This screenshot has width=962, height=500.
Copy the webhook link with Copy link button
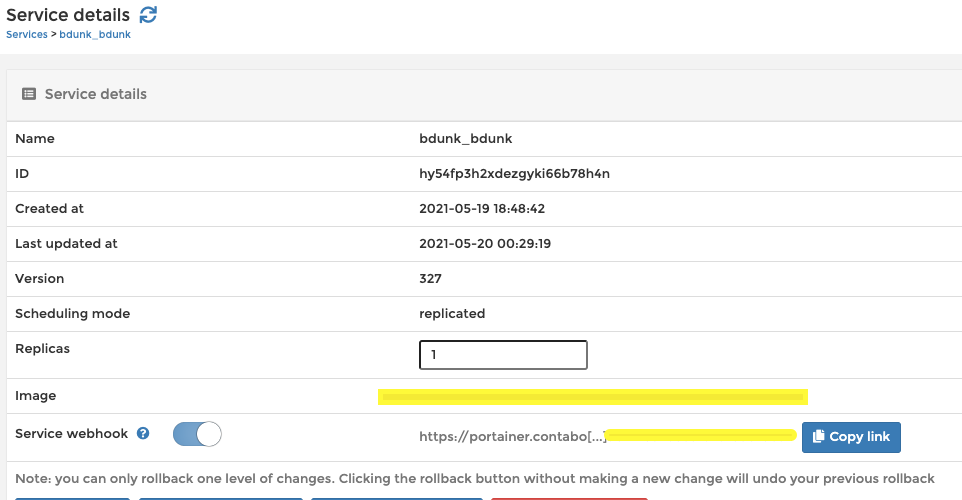tap(851, 437)
